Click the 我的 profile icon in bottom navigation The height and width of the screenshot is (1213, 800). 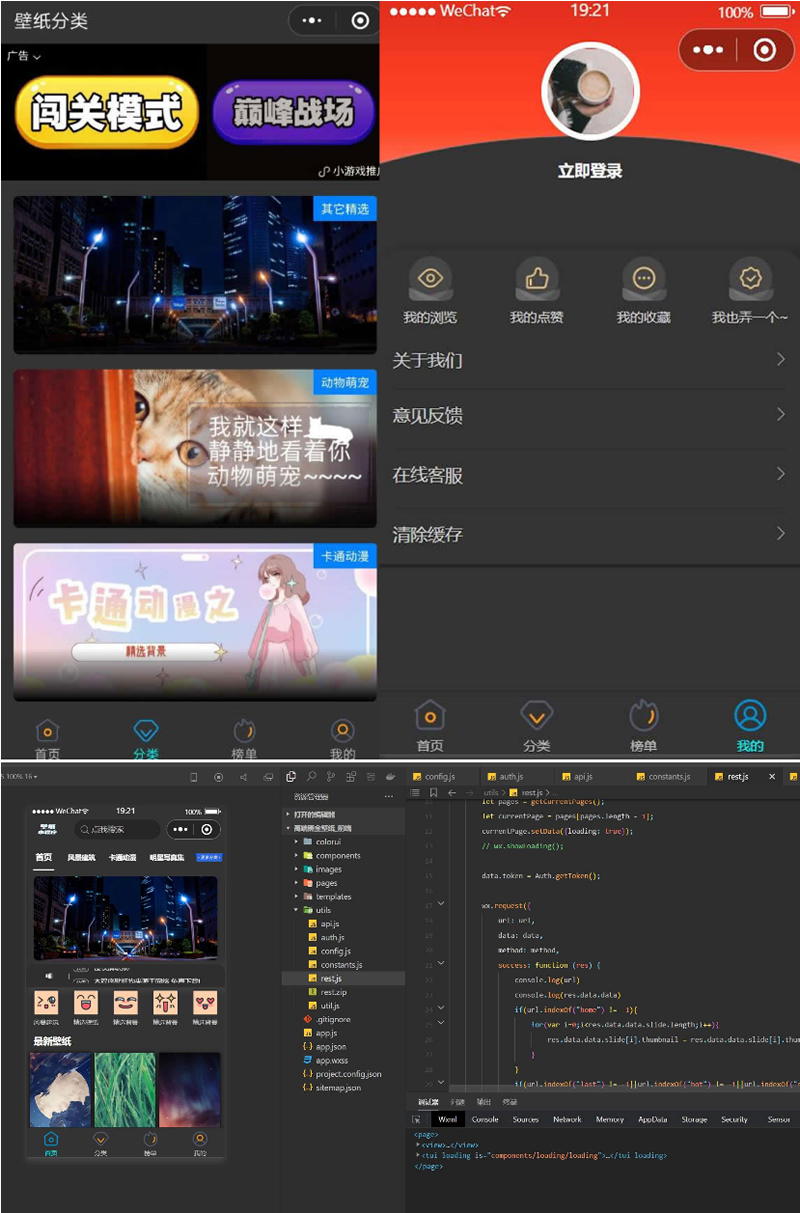point(751,715)
